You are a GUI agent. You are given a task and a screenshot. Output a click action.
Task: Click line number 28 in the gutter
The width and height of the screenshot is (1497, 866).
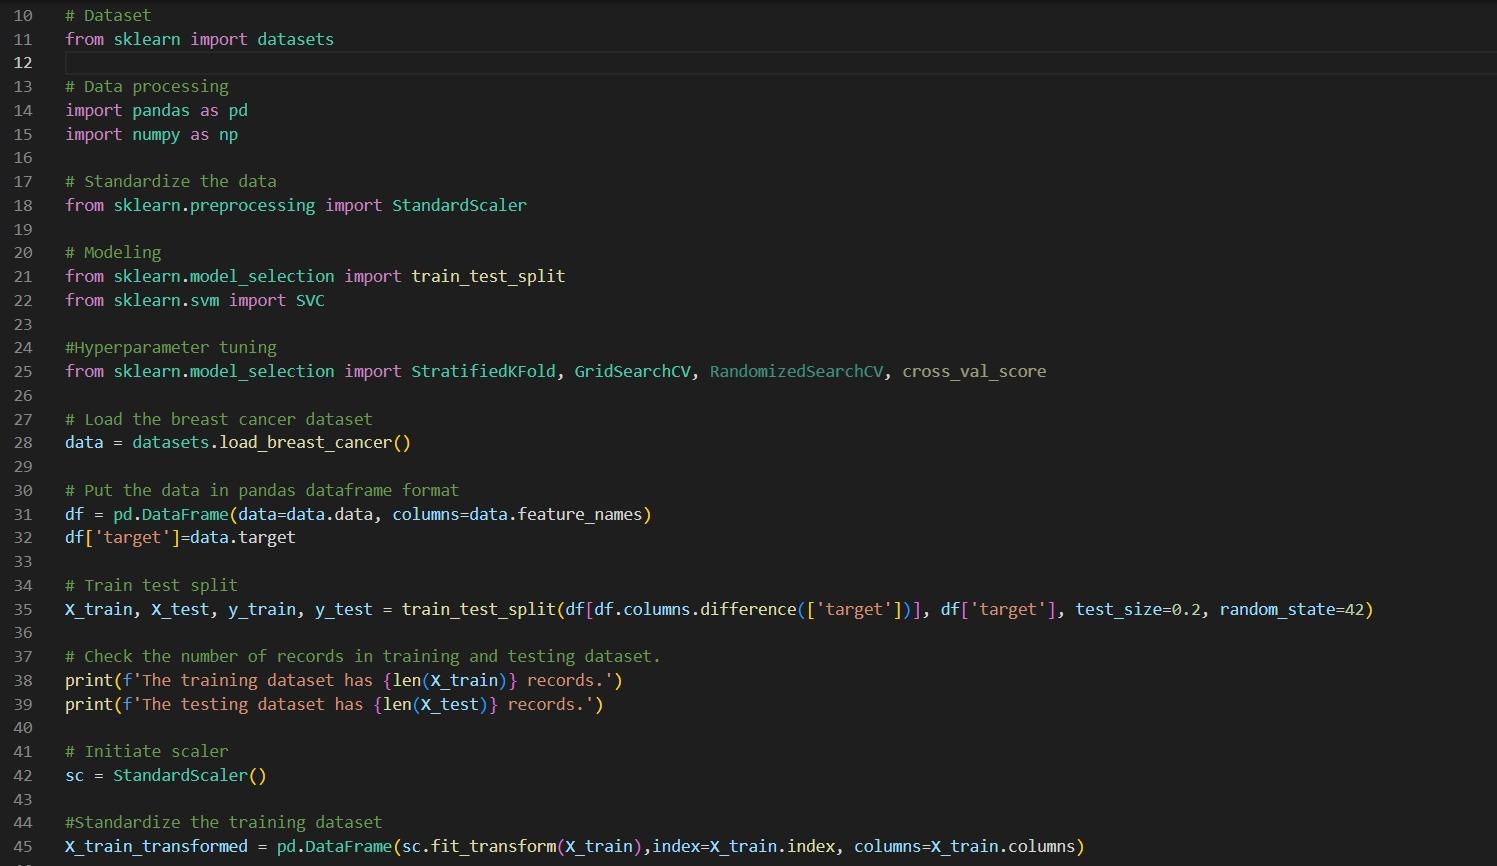[x=22, y=442]
